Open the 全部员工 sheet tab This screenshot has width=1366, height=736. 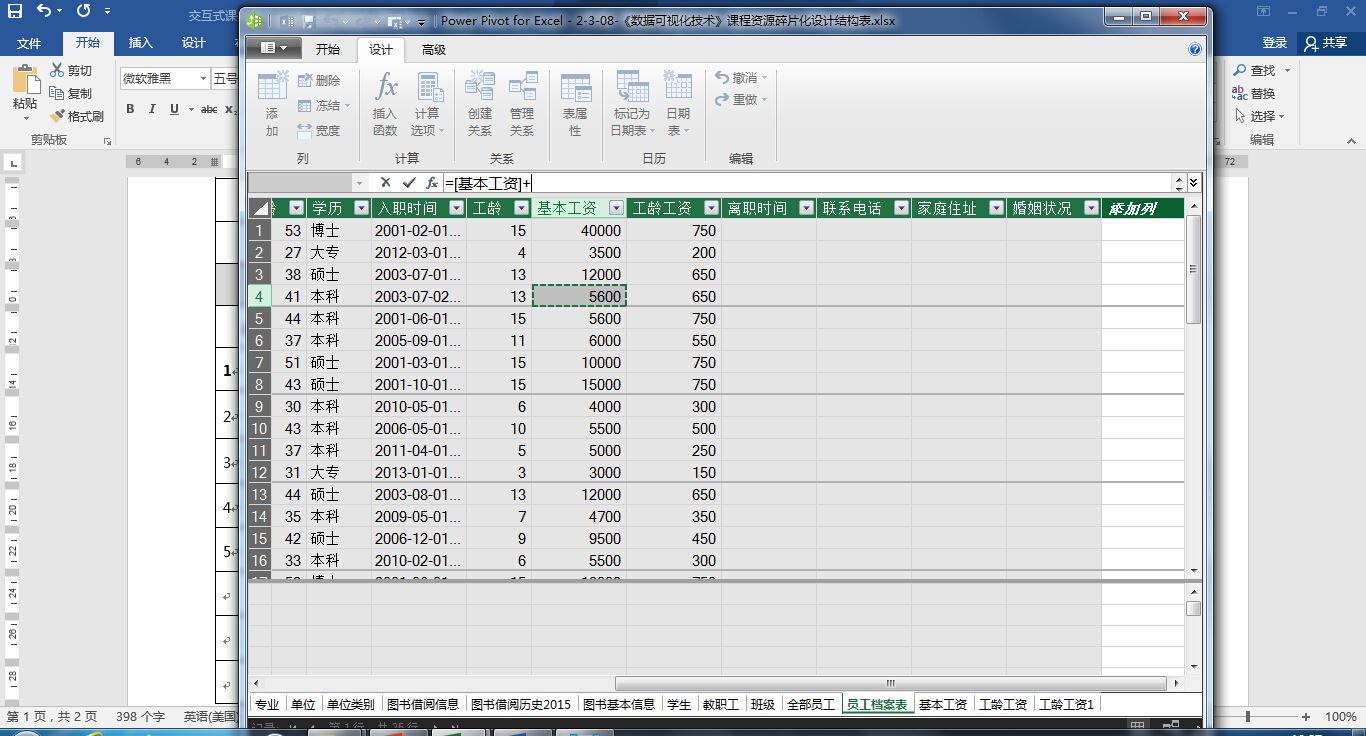(x=810, y=704)
